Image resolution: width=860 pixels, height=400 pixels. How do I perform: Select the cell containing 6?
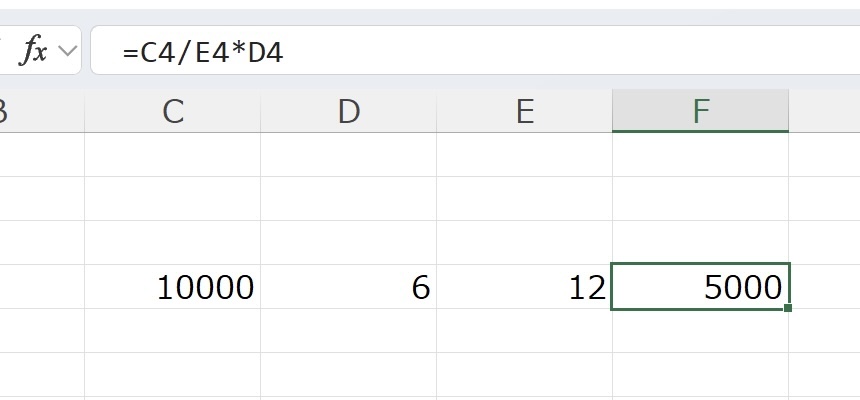point(348,287)
